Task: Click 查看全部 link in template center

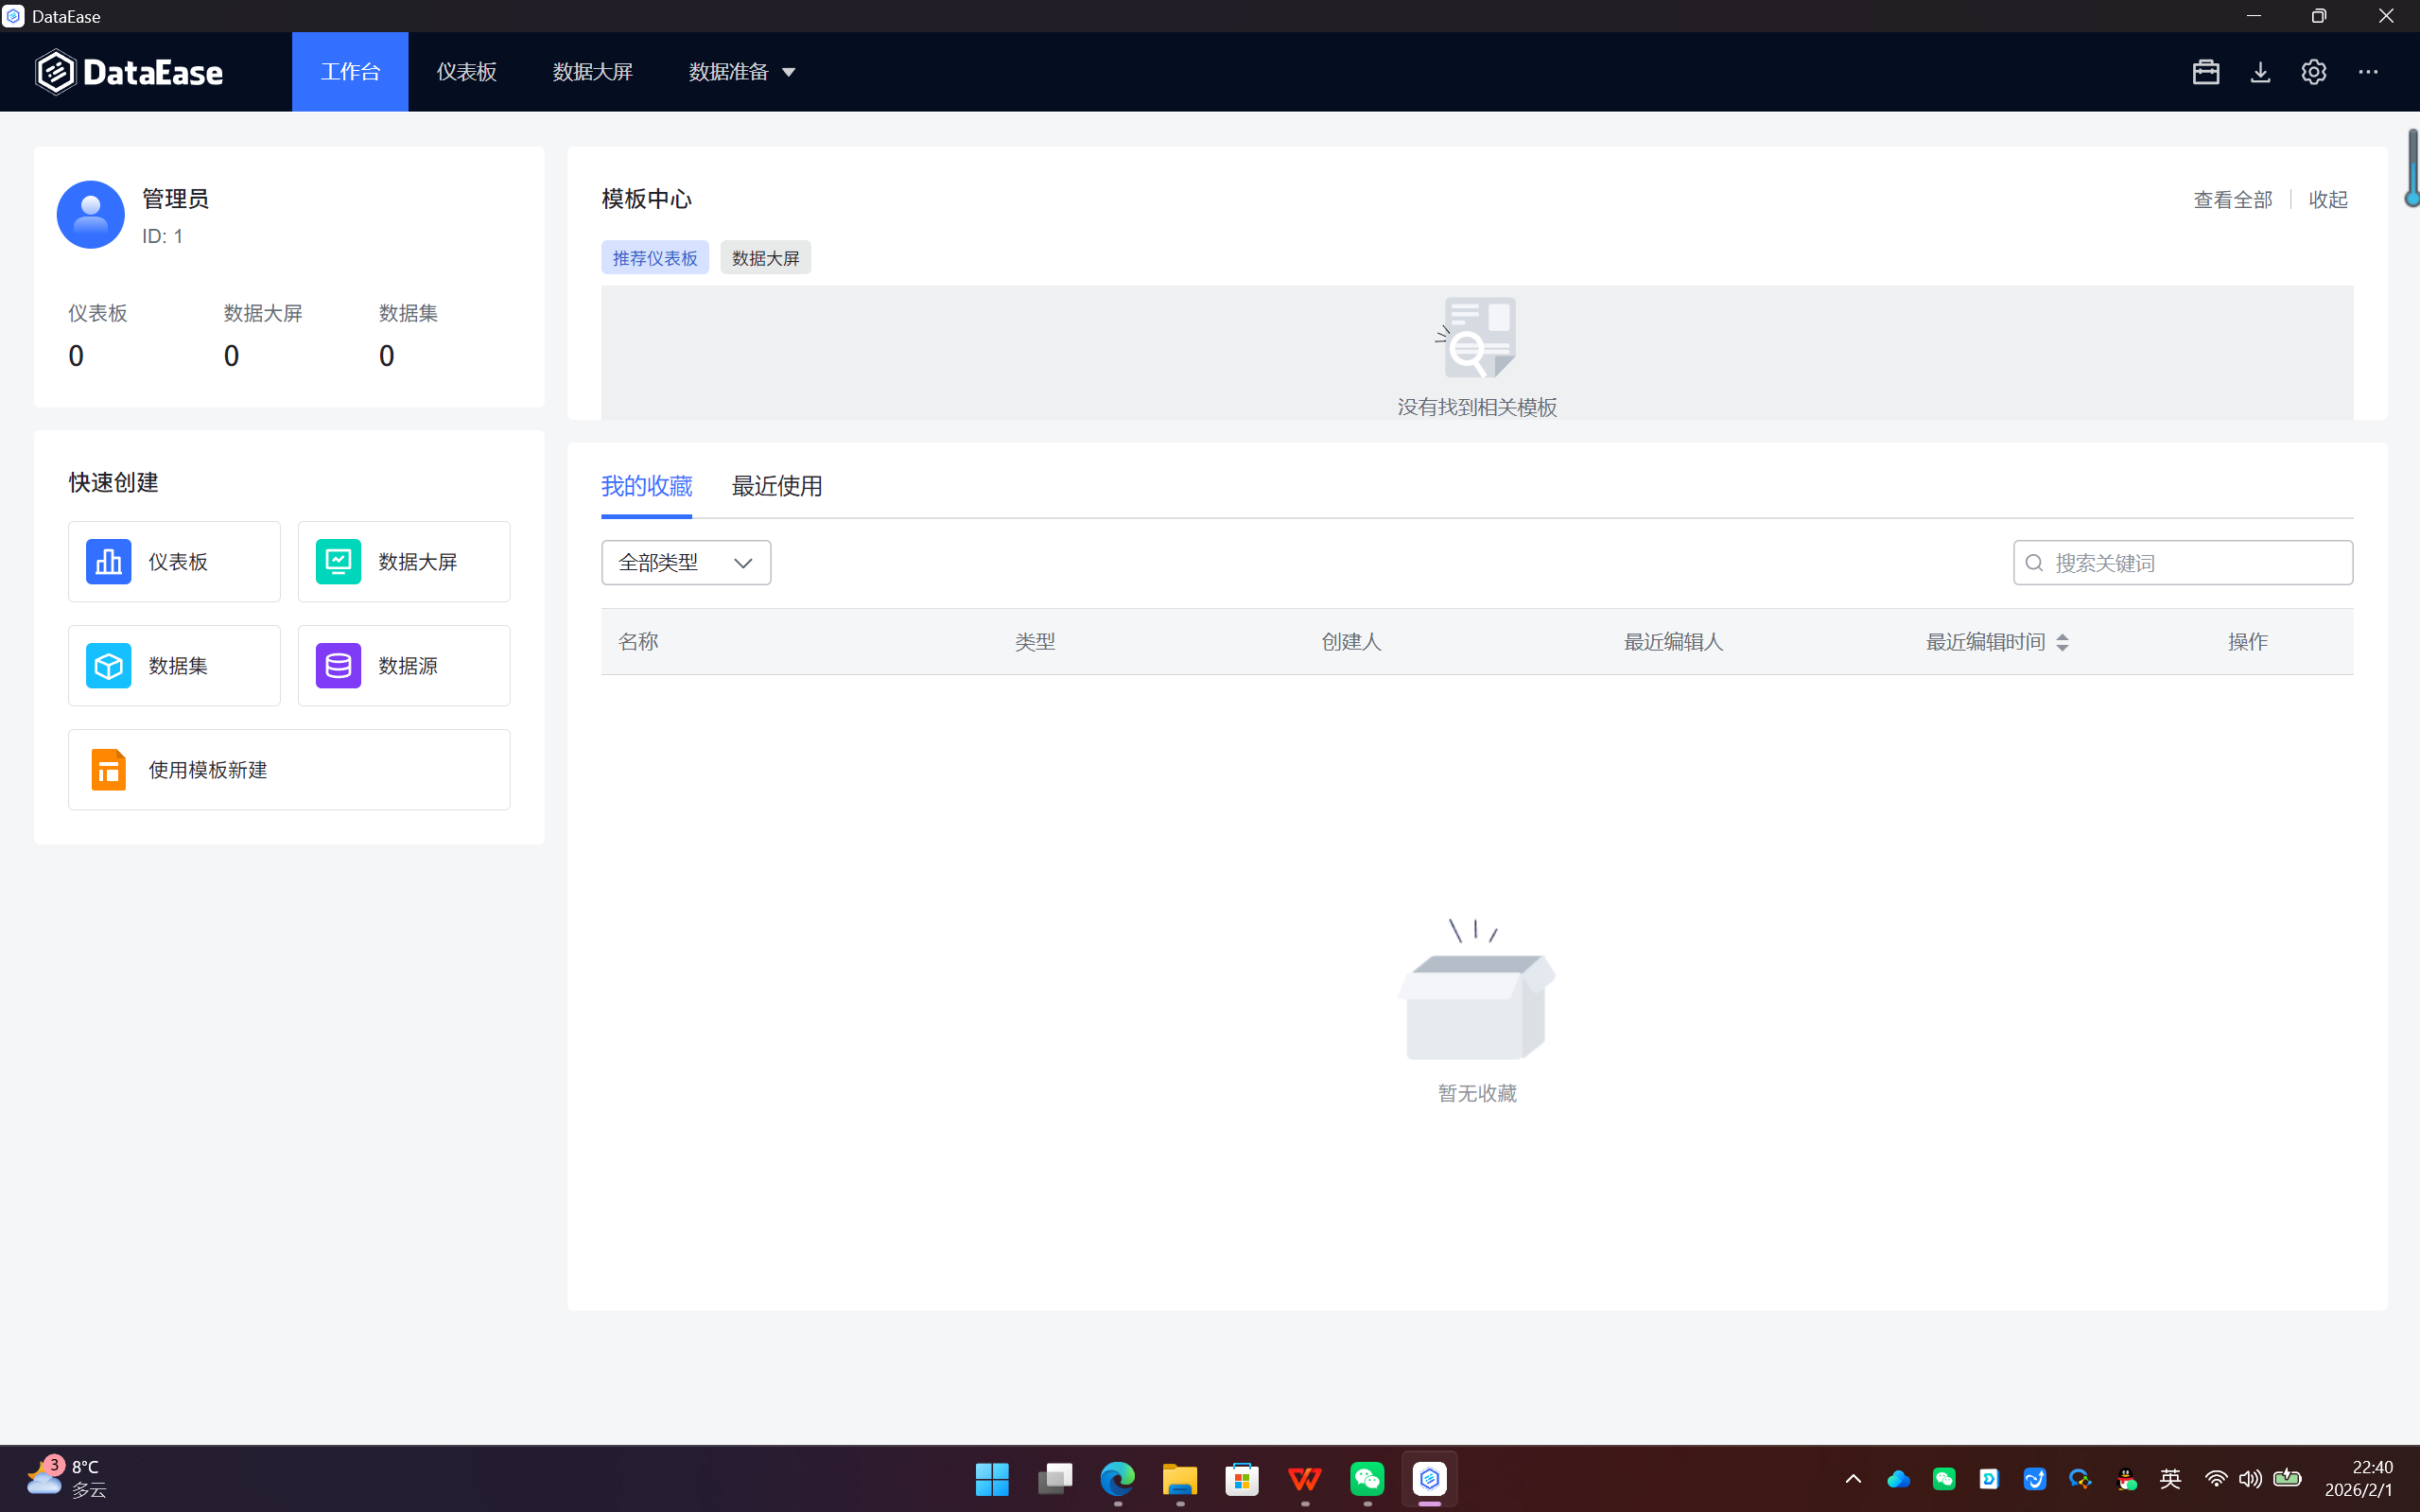Action: coord(2232,200)
